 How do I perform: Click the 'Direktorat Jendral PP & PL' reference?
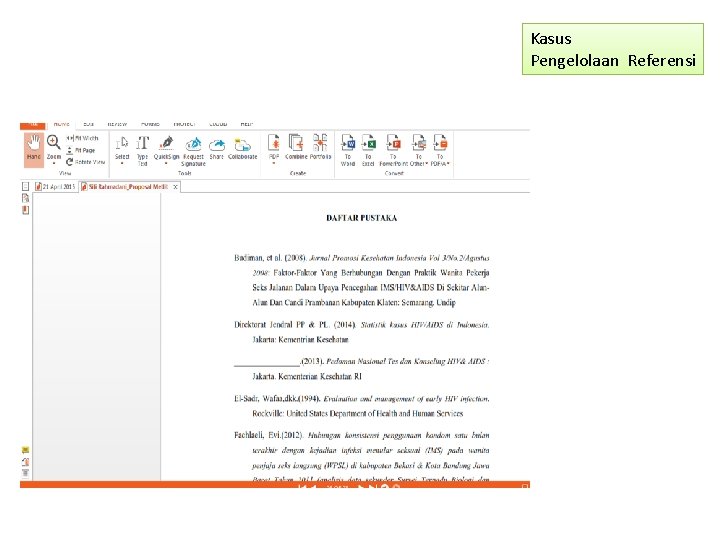(x=362, y=332)
